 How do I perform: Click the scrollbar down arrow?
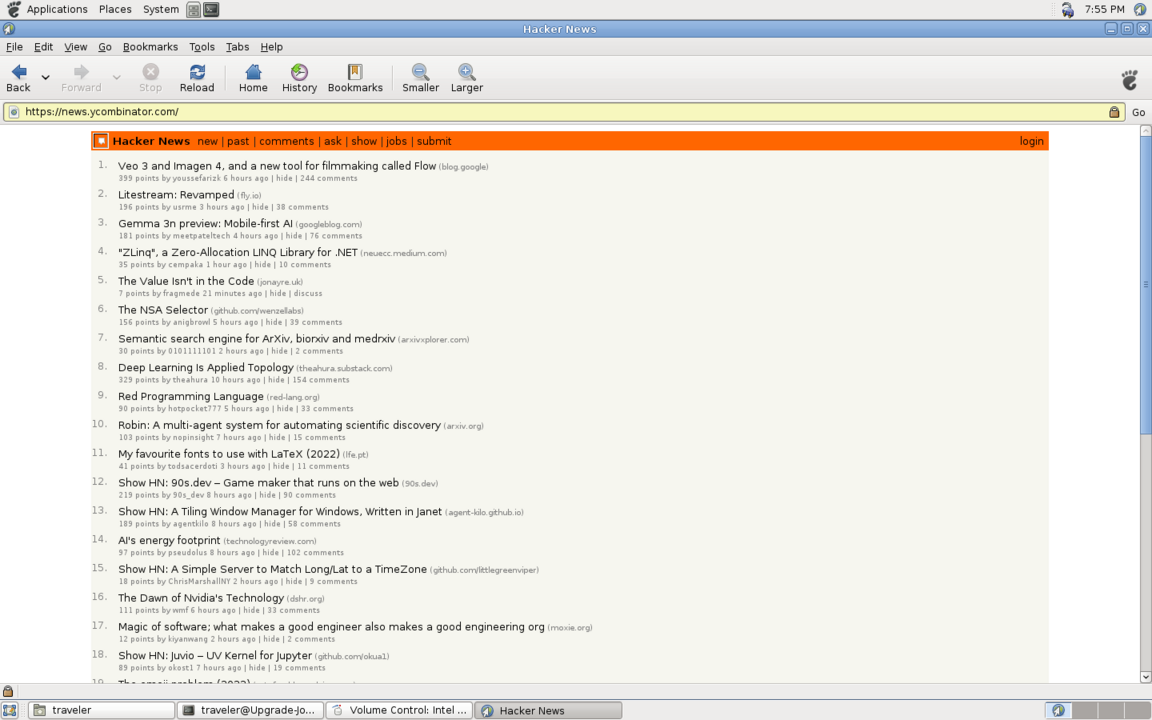[1145, 677]
